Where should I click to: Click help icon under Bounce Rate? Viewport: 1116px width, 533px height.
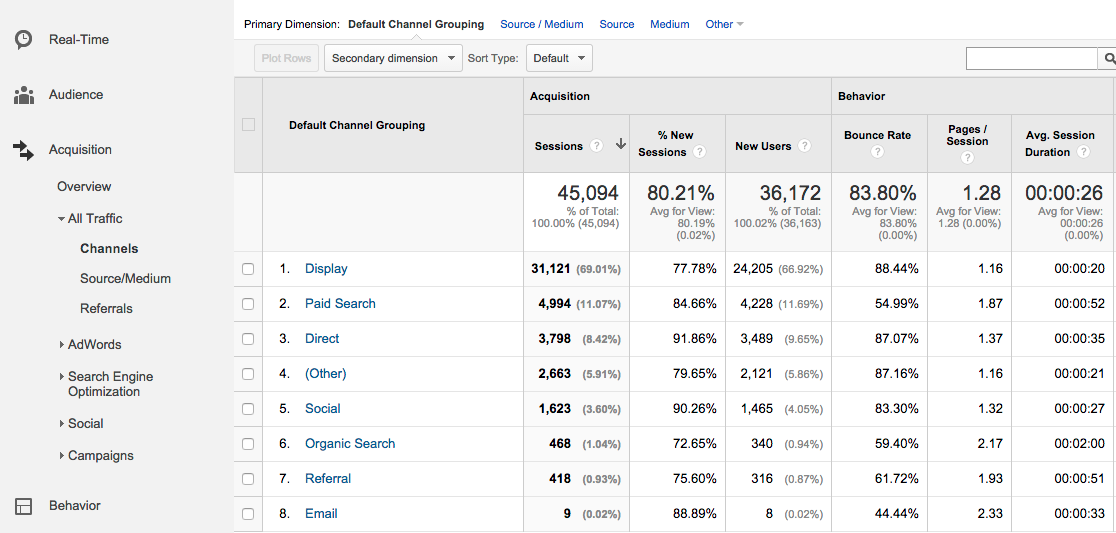pyautogui.click(x=877, y=152)
